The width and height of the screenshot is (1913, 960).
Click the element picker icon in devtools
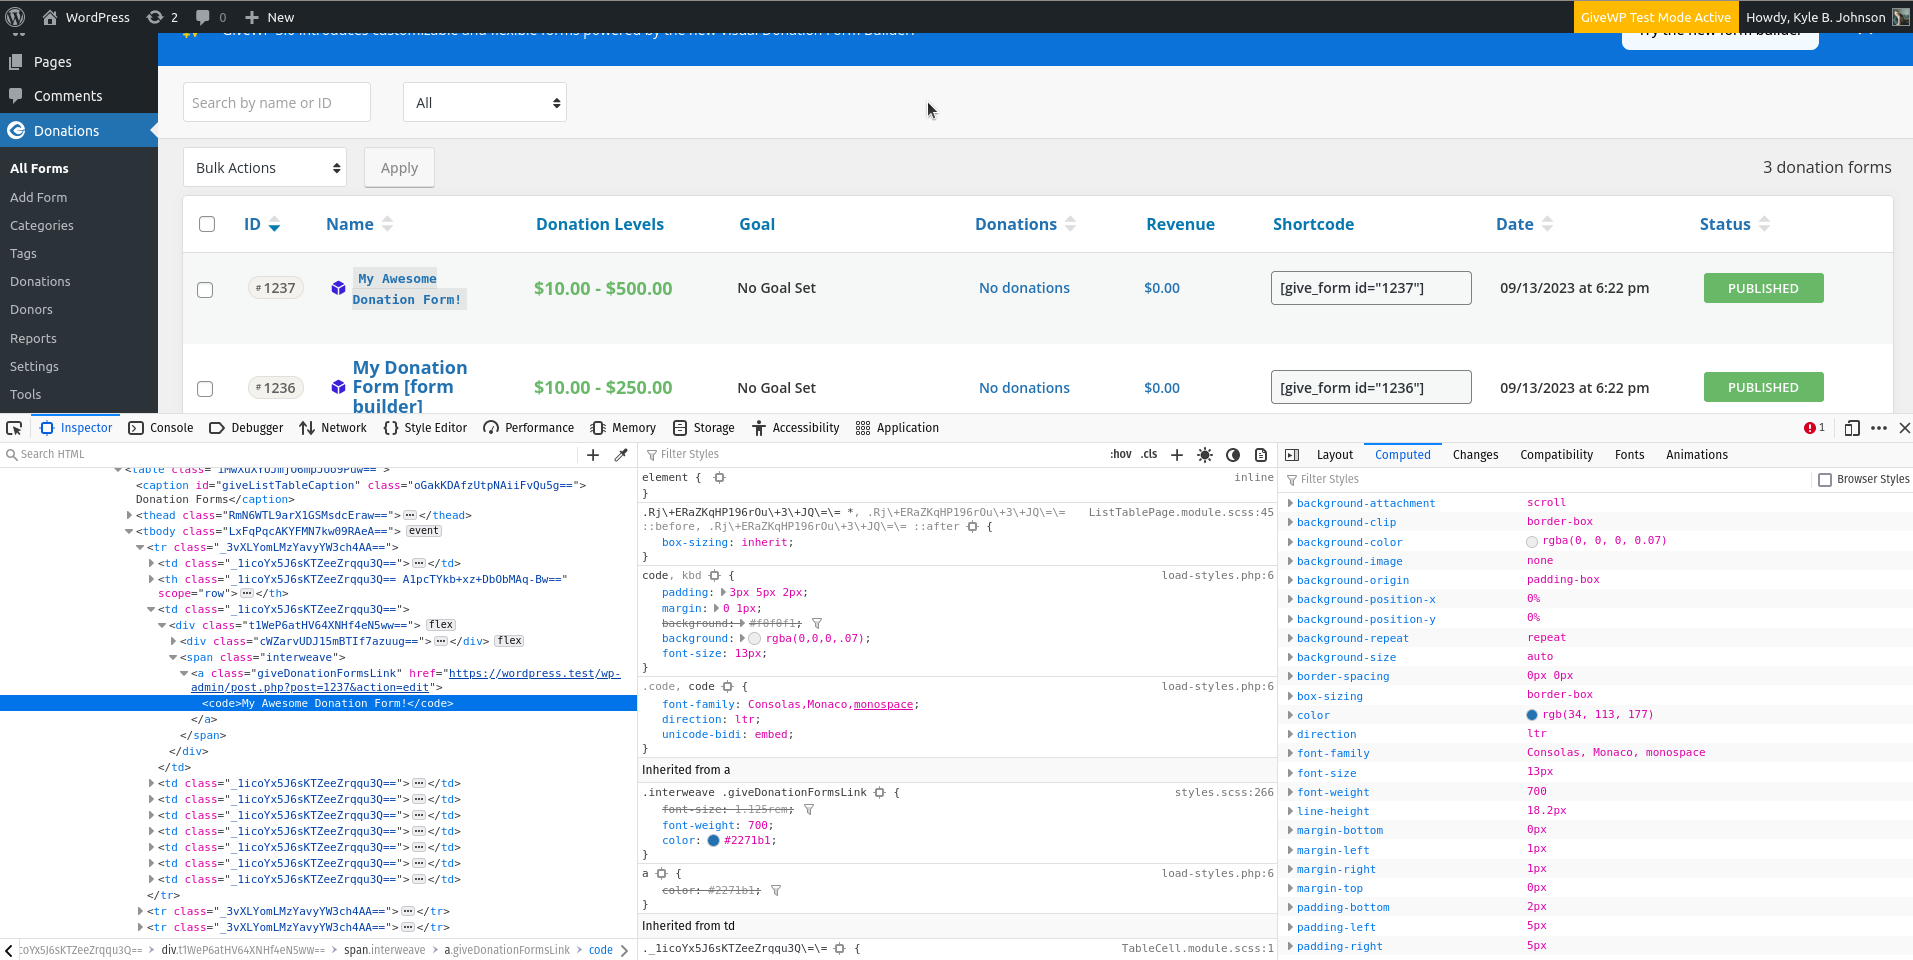pyautogui.click(x=14, y=428)
